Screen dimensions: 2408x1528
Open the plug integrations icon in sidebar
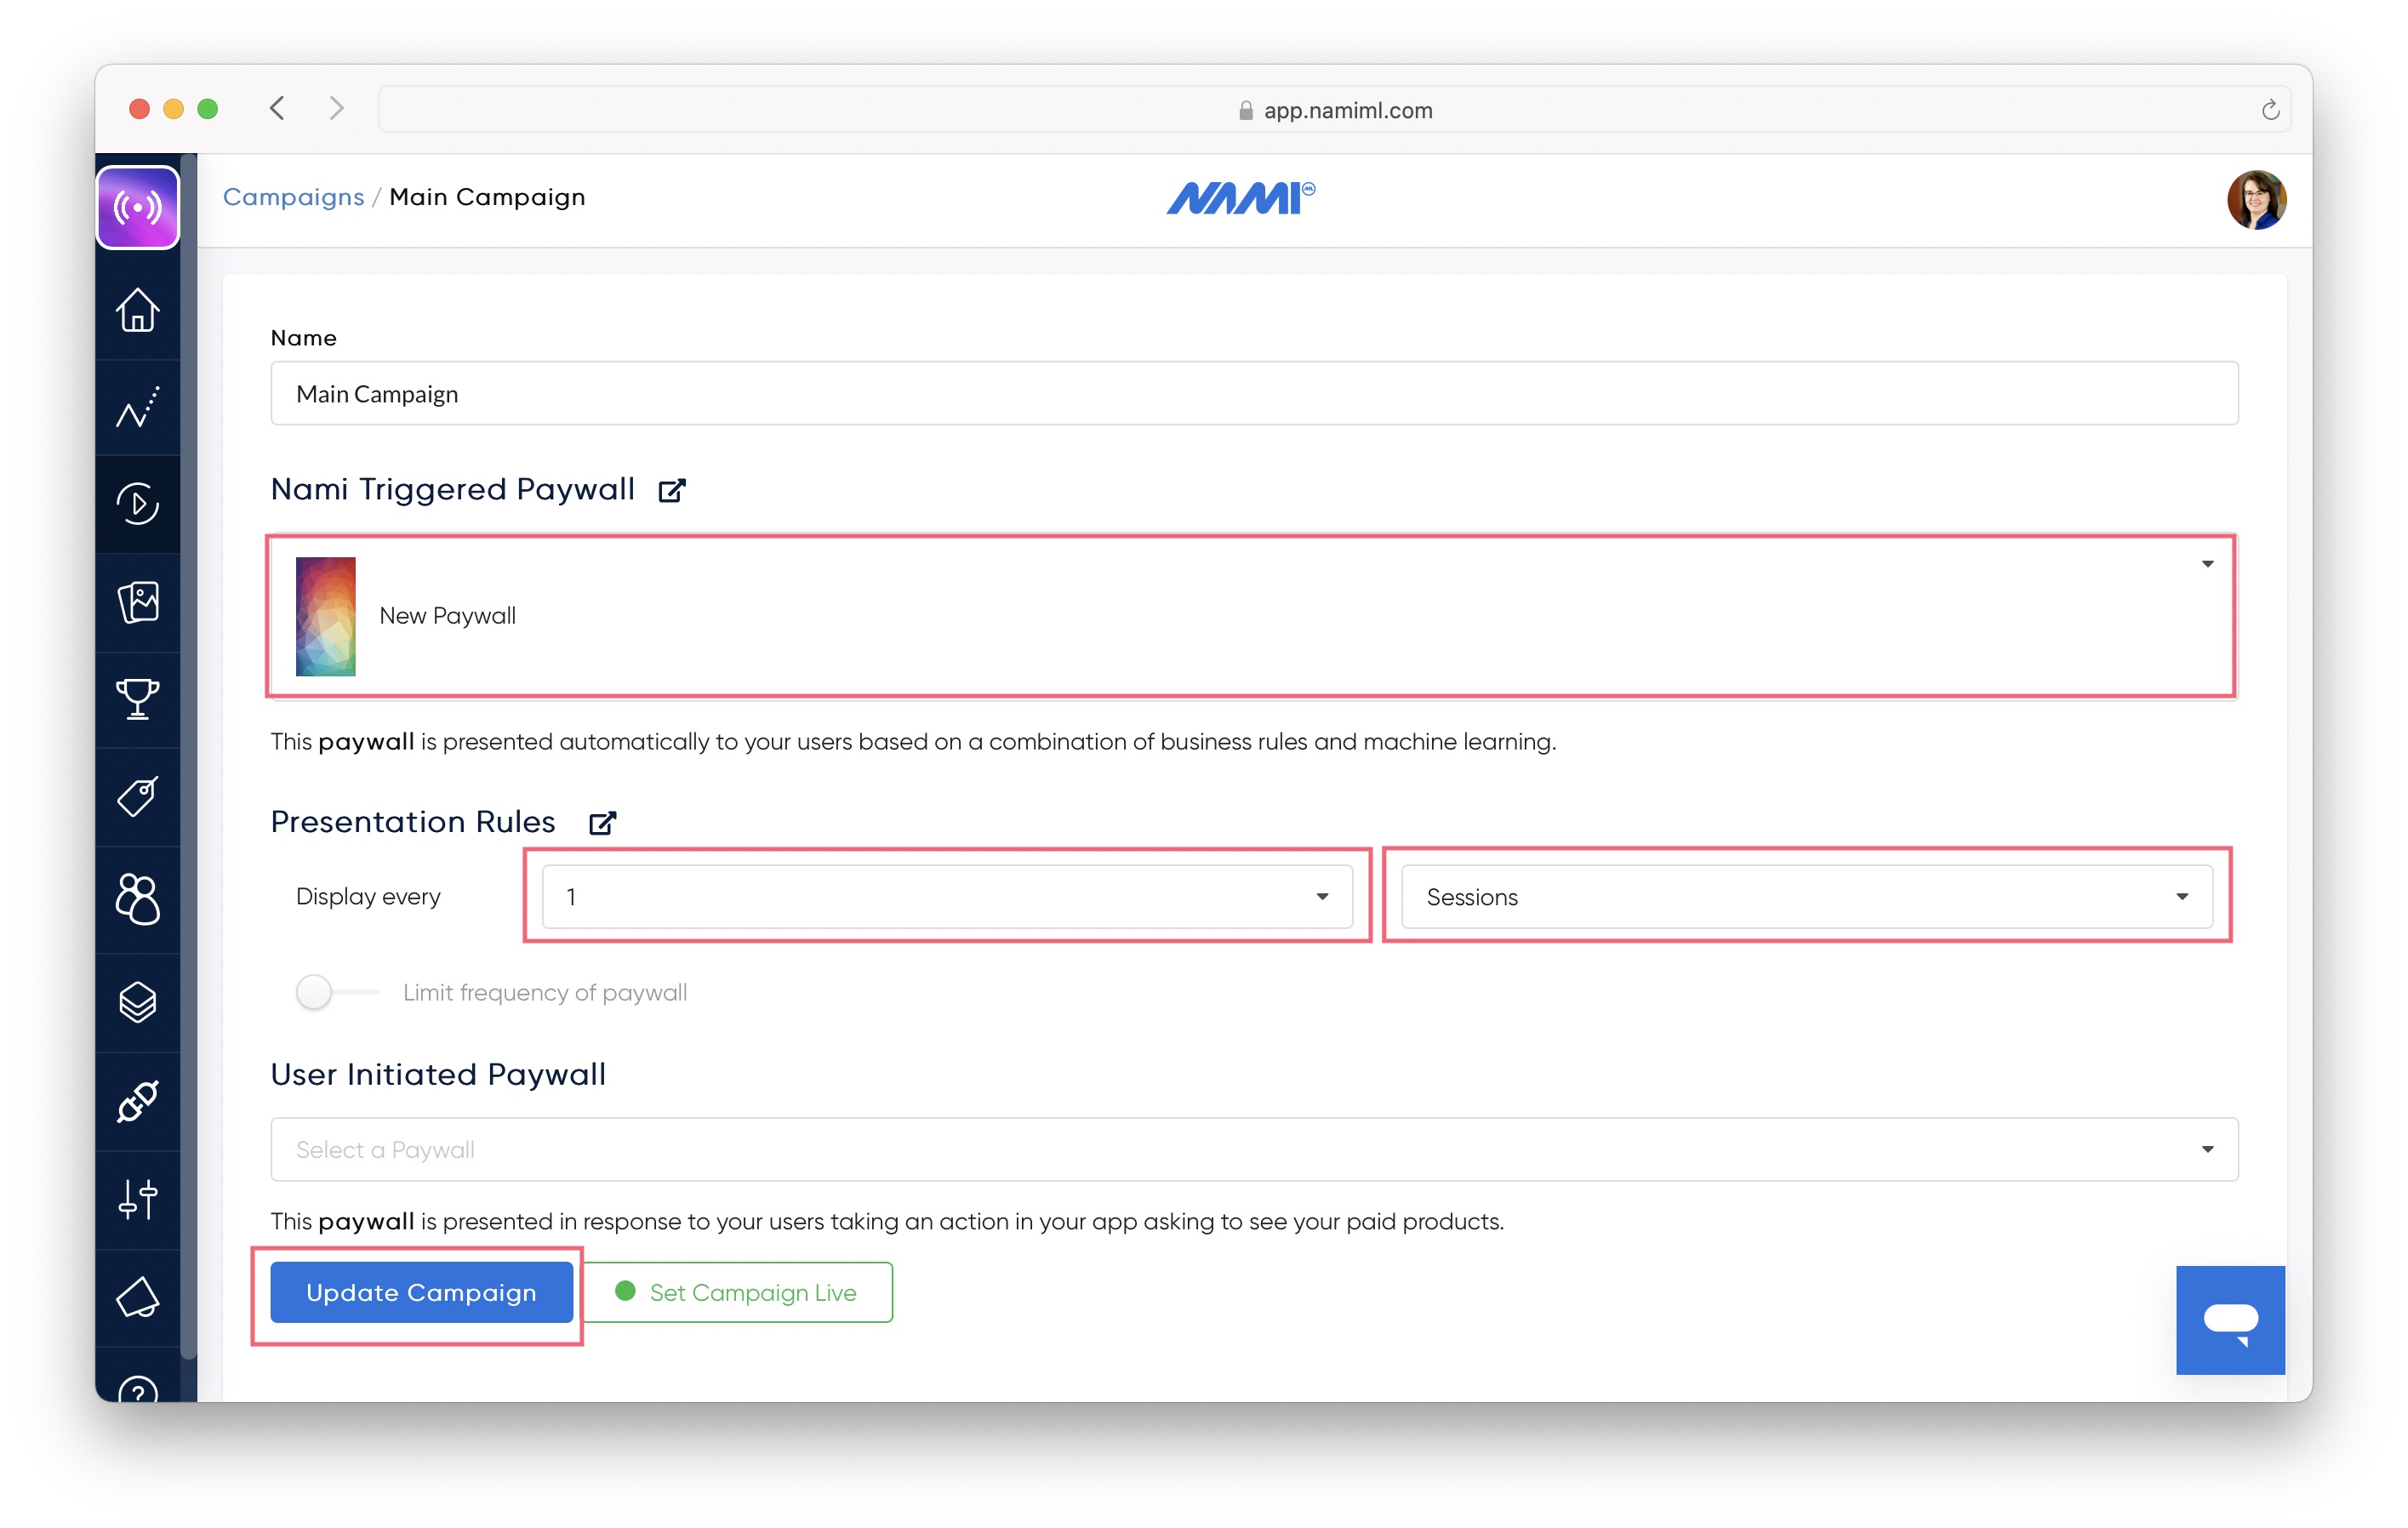138,1101
